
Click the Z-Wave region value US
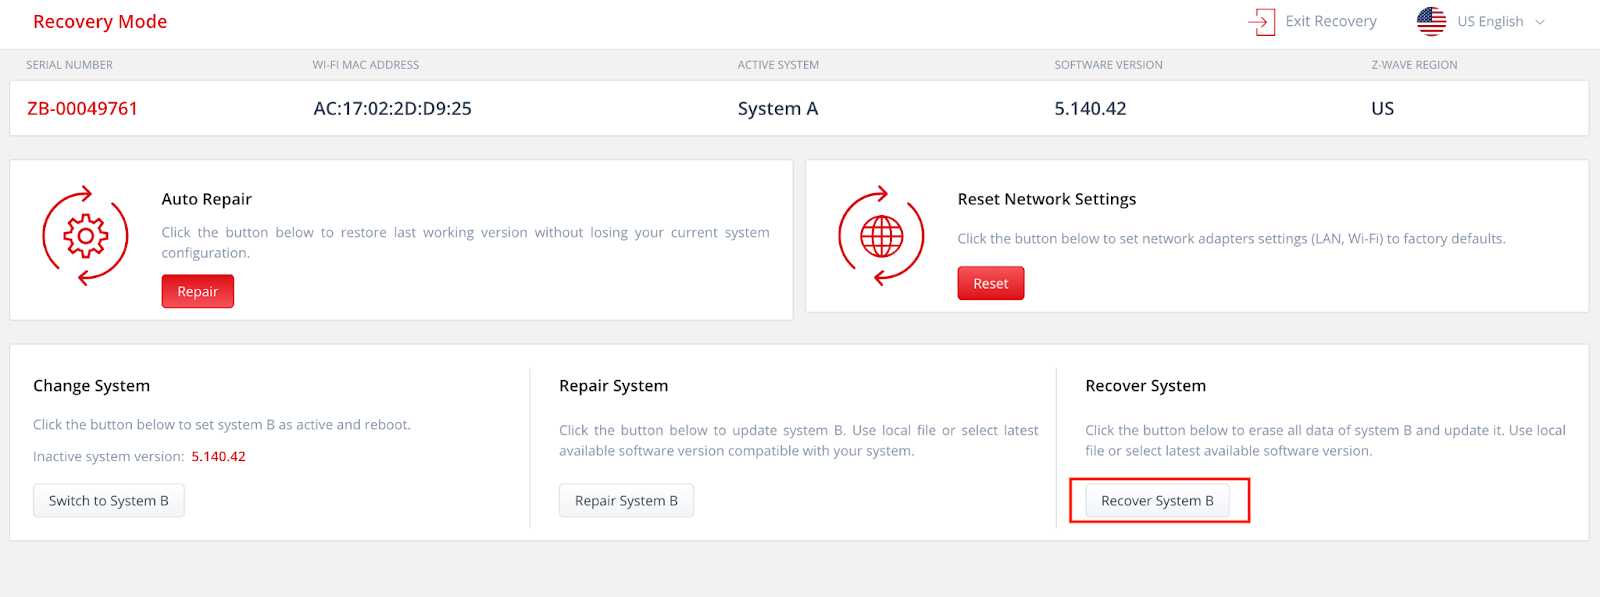1382,108
